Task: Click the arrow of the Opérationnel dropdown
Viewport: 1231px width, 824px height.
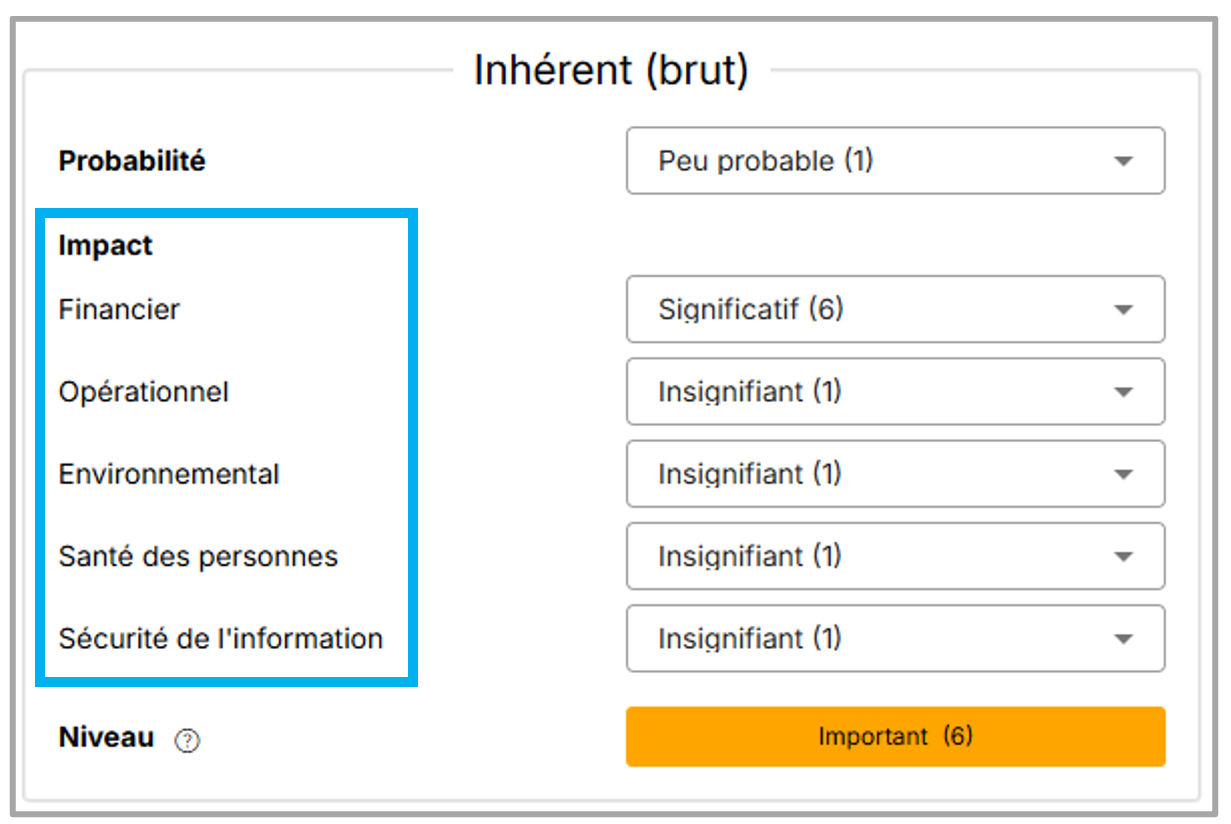Action: click(x=1123, y=392)
